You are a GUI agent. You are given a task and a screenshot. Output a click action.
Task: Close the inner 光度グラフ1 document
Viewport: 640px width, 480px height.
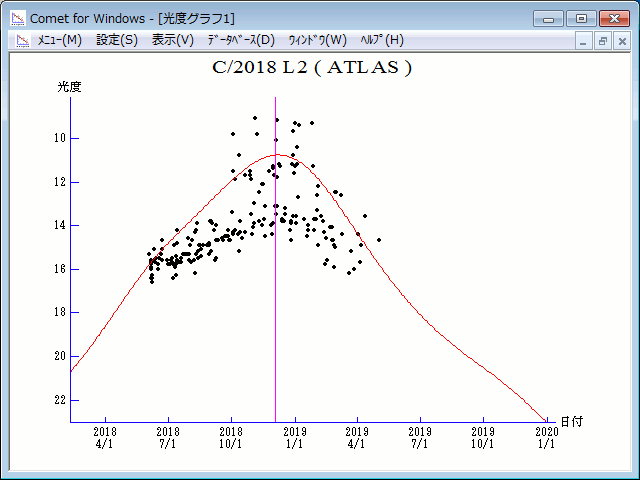[621, 41]
